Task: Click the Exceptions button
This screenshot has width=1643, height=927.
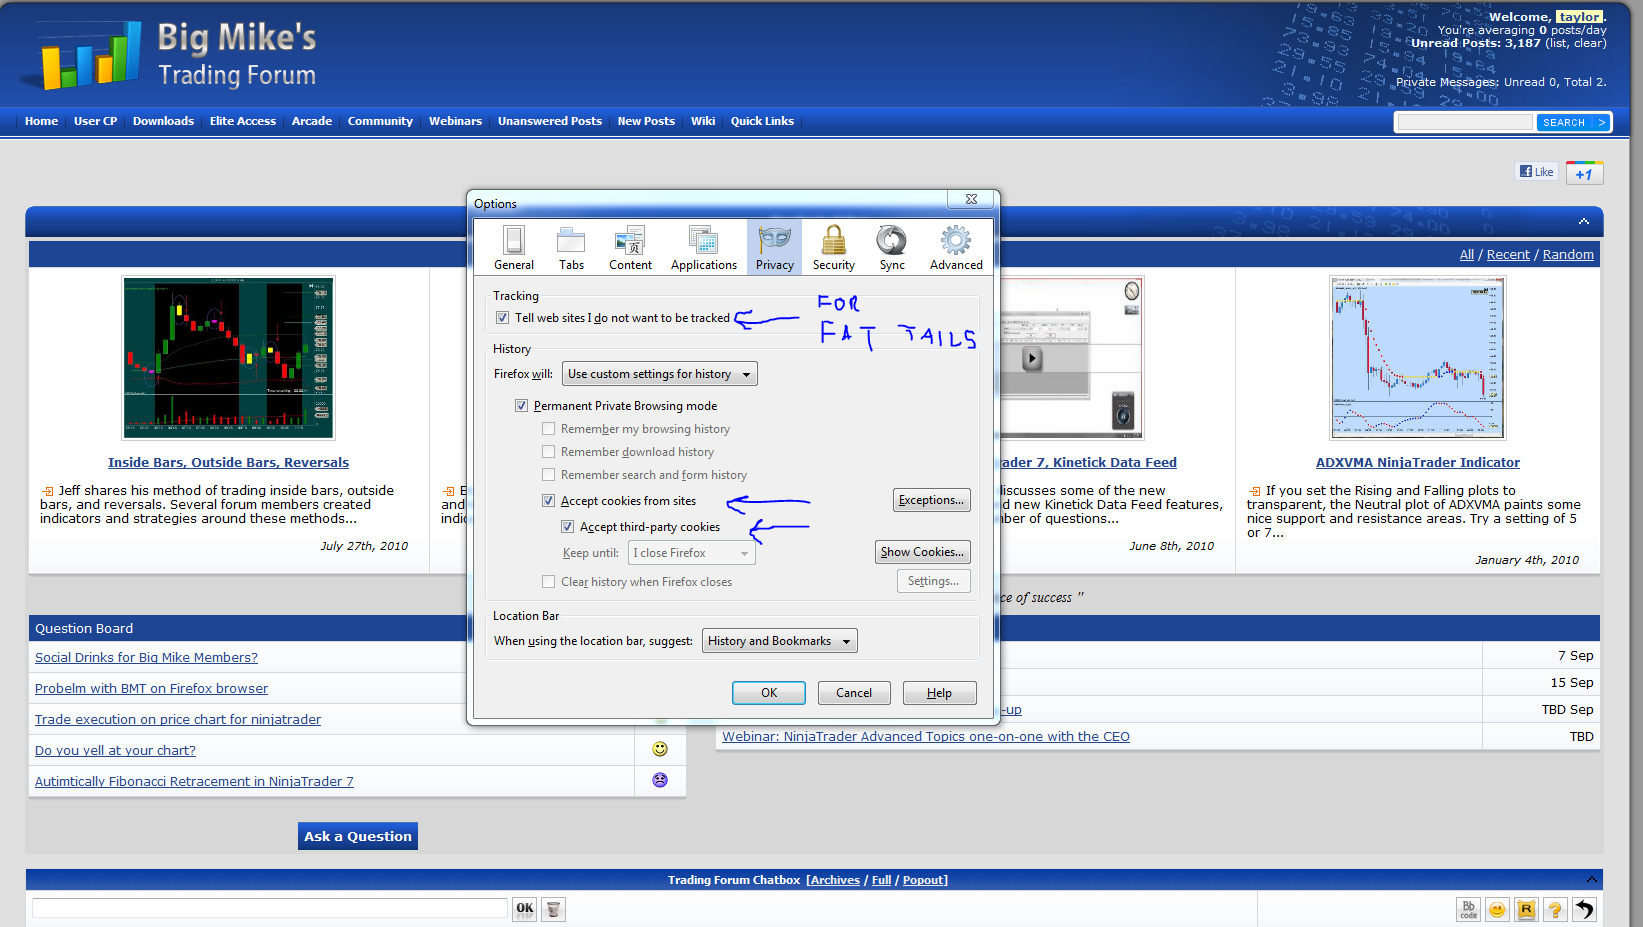Action: [931, 500]
